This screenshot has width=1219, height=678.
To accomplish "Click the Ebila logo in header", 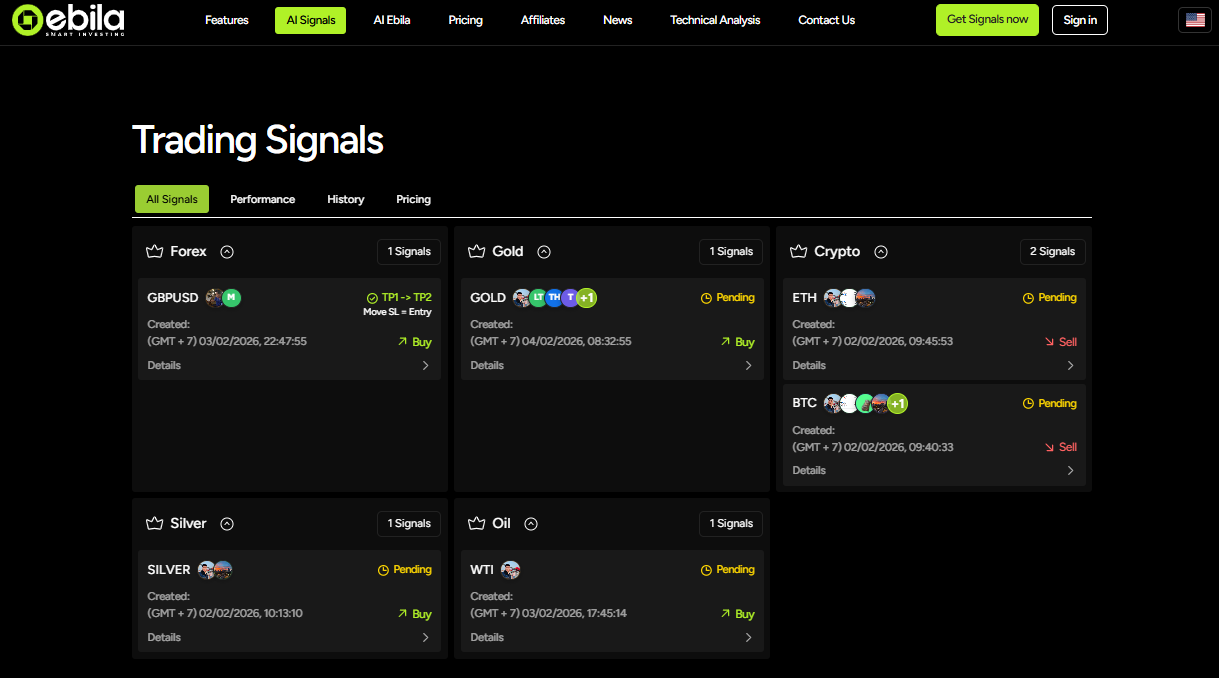I will click(68, 20).
